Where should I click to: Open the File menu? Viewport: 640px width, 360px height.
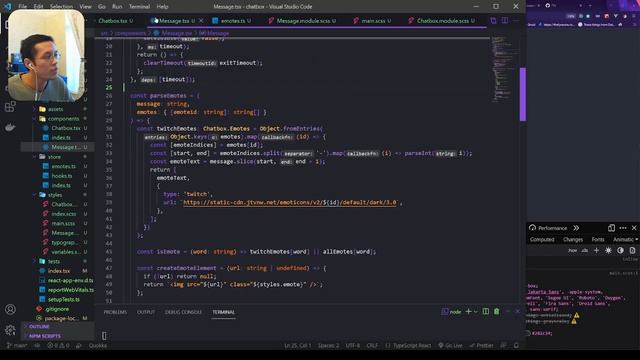tap(22, 7)
